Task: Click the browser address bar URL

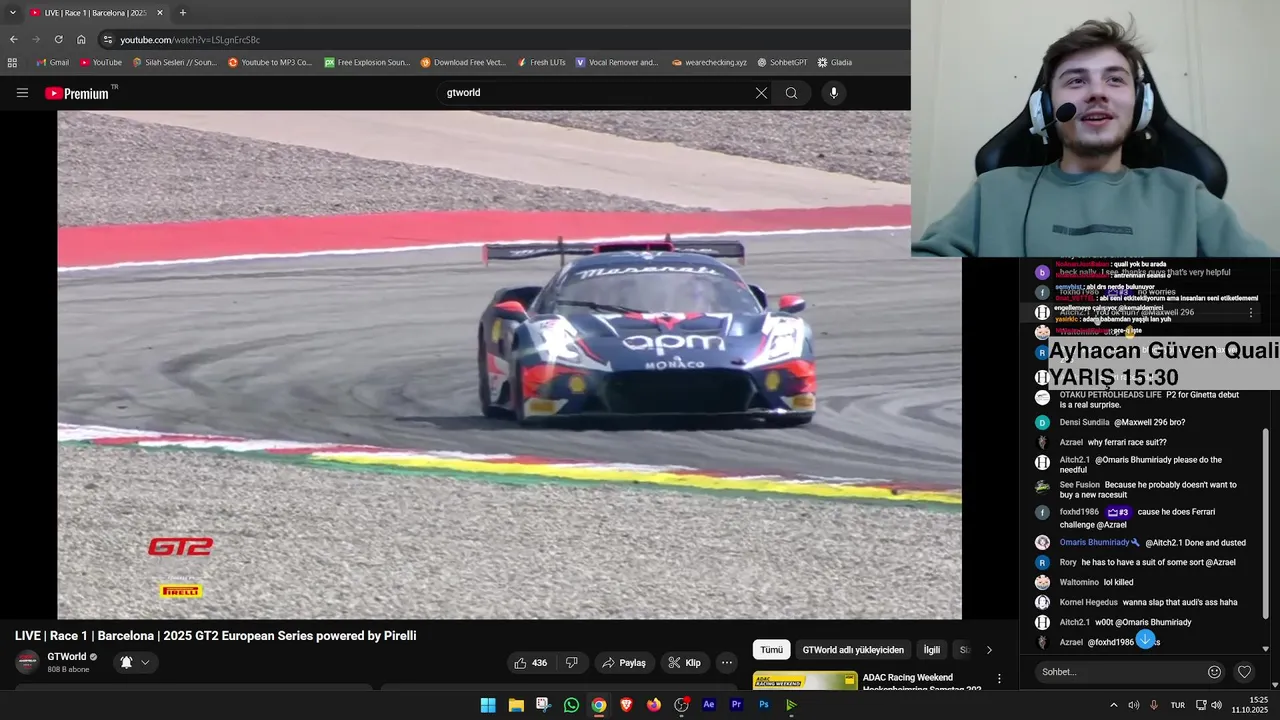Action: pos(190,40)
